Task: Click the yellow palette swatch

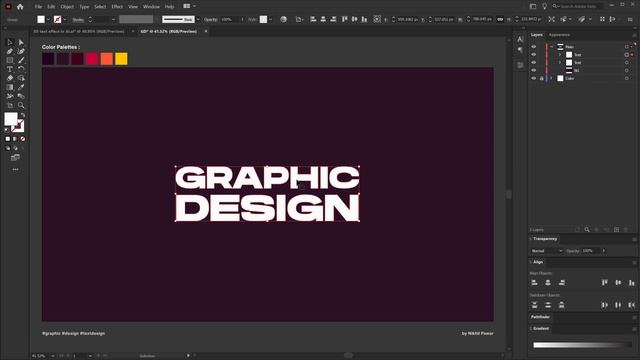Action: click(121, 59)
